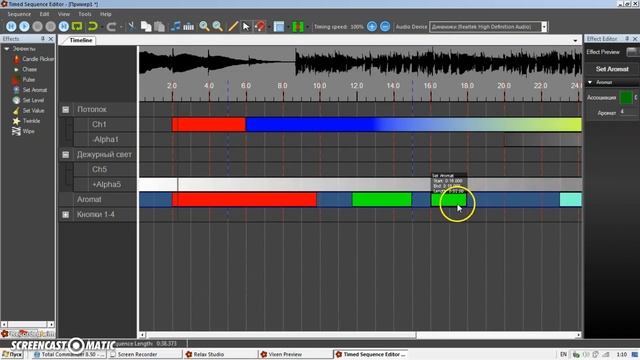640x360 pixels.
Task: Expand the Кнопки 1-4 group row
Action: tap(65, 215)
